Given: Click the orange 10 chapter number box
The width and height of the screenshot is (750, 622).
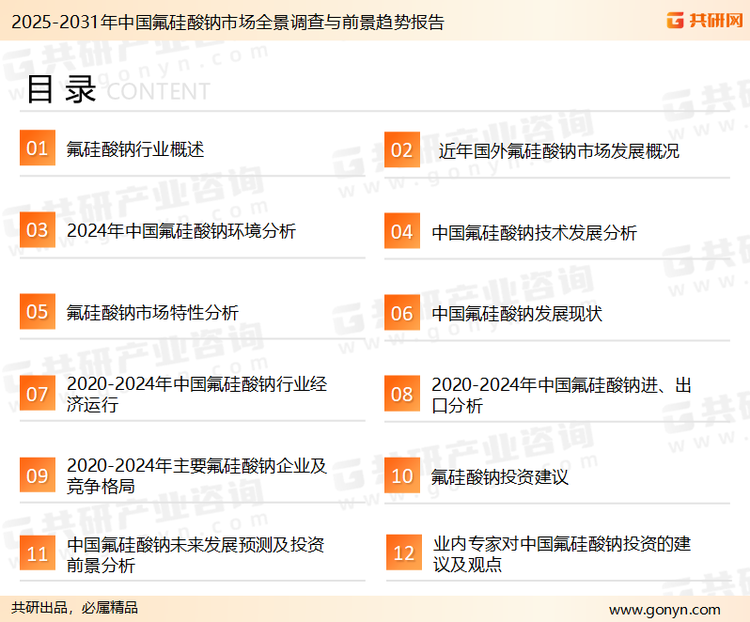Looking at the screenshot, I should pyautogui.click(x=402, y=476).
